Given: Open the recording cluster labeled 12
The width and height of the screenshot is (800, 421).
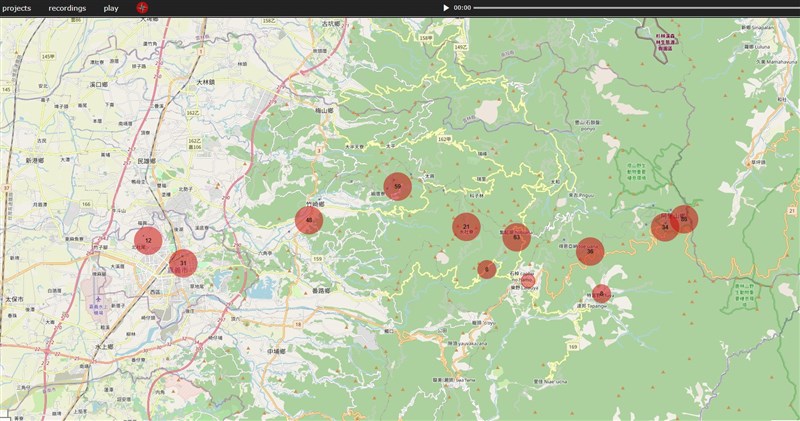Looking at the screenshot, I should [148, 240].
